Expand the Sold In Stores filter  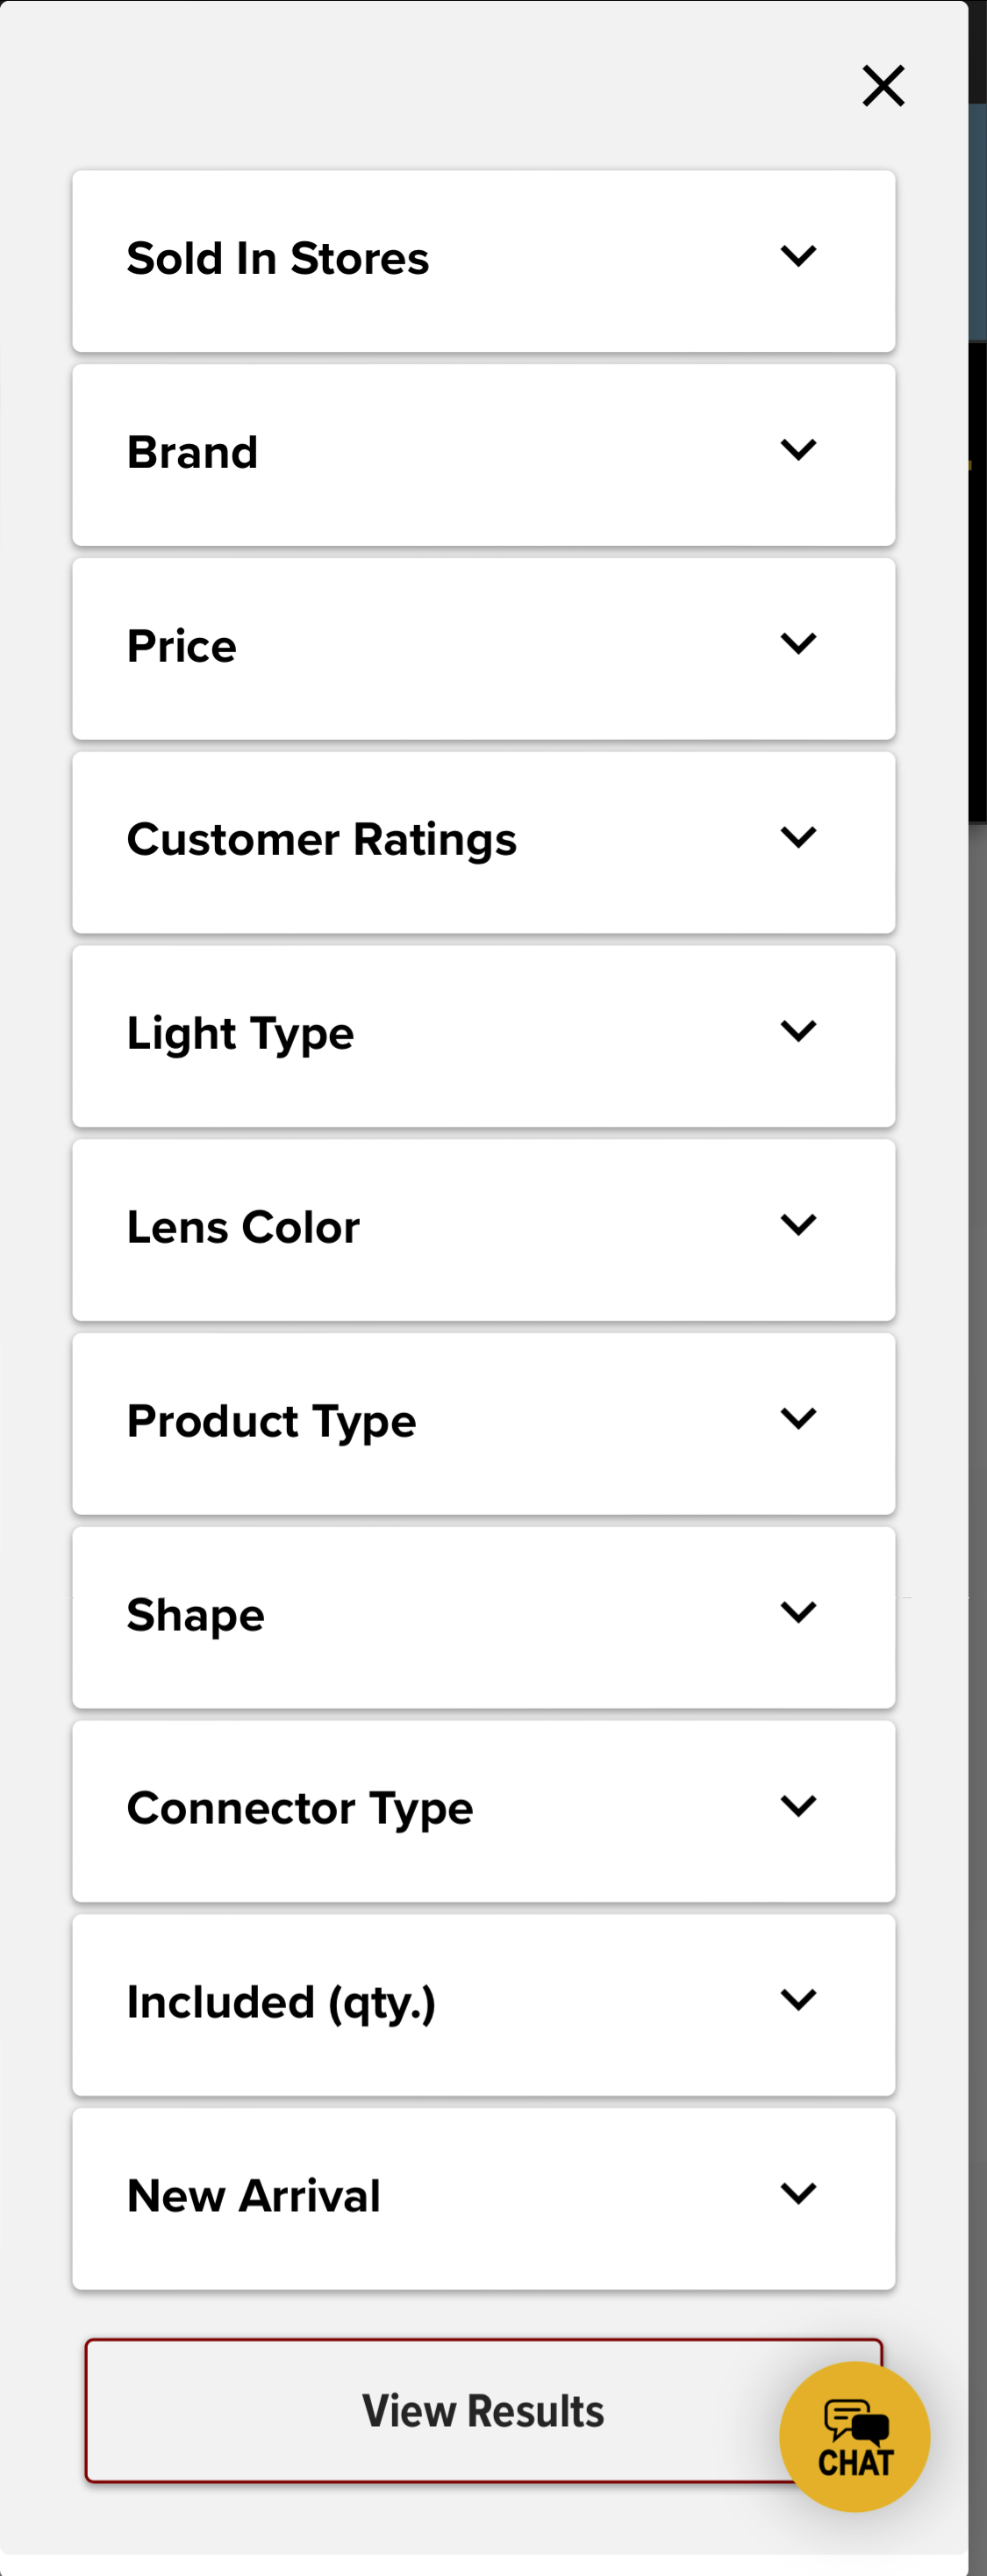click(484, 258)
